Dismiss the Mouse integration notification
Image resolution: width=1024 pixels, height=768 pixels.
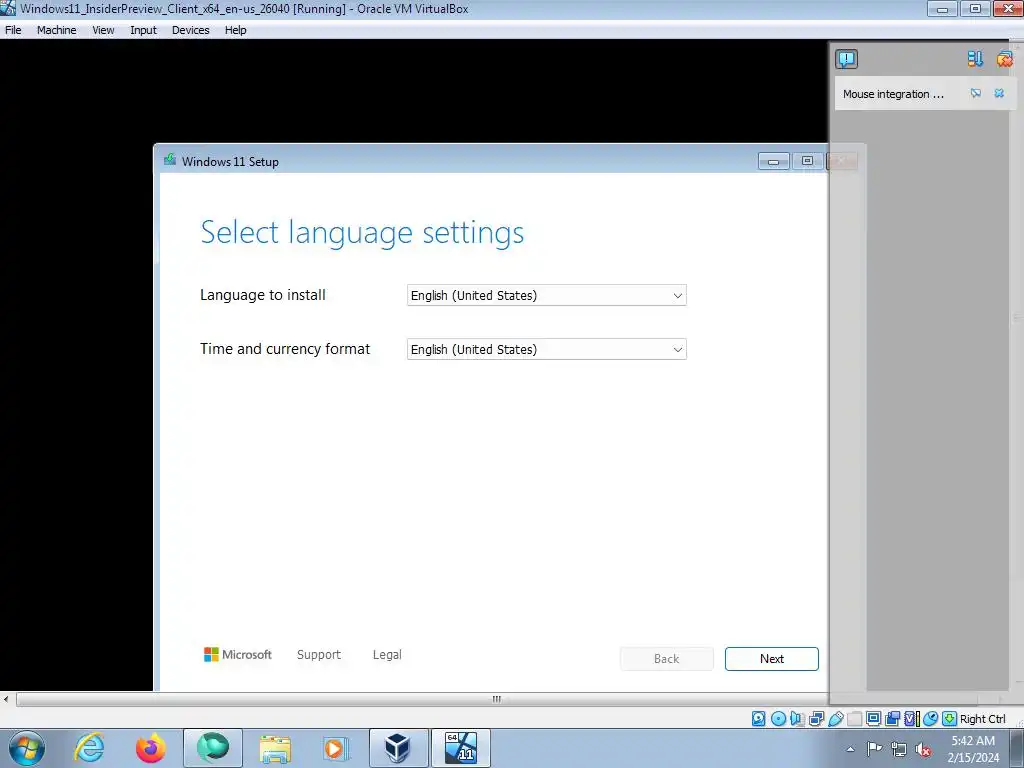(x=999, y=93)
